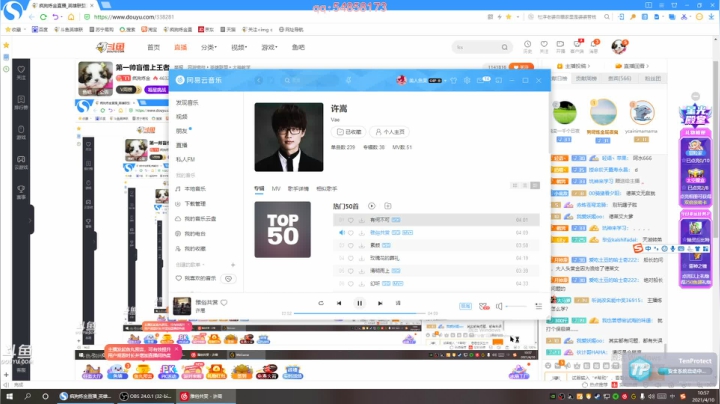This screenshot has width=720, height=404.
Task: Like the song 幻听
Action: (350, 284)
